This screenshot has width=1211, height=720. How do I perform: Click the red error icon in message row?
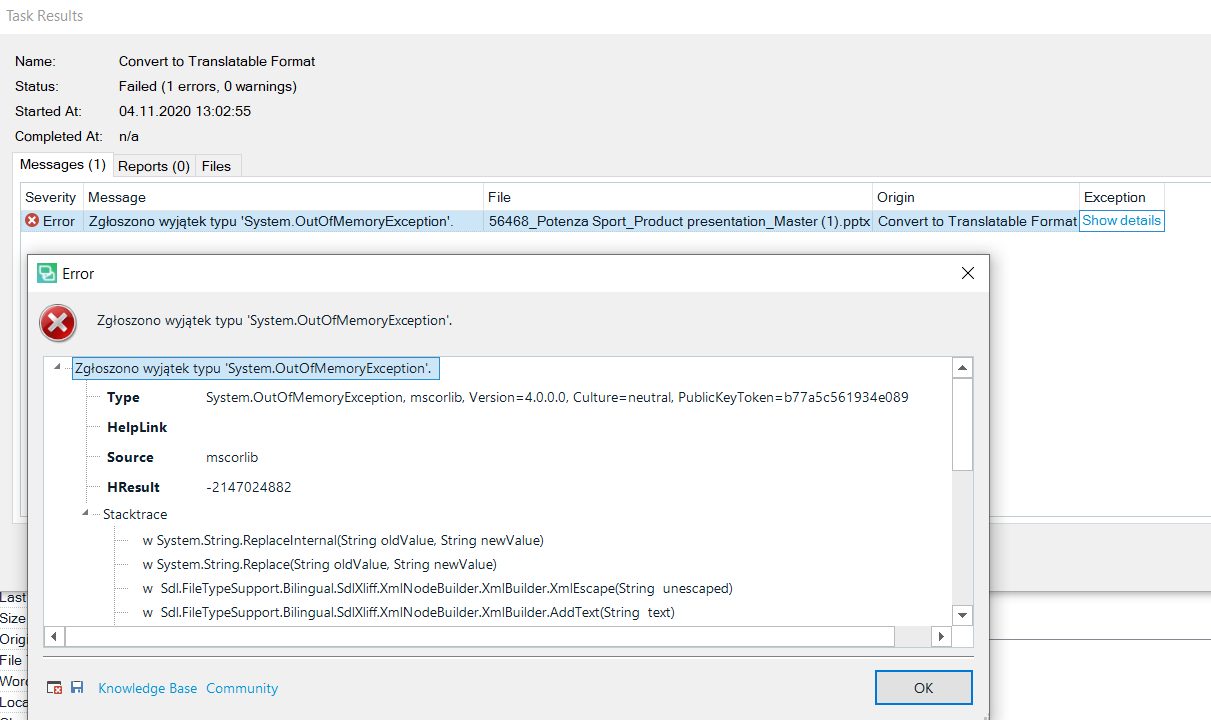pos(32,221)
